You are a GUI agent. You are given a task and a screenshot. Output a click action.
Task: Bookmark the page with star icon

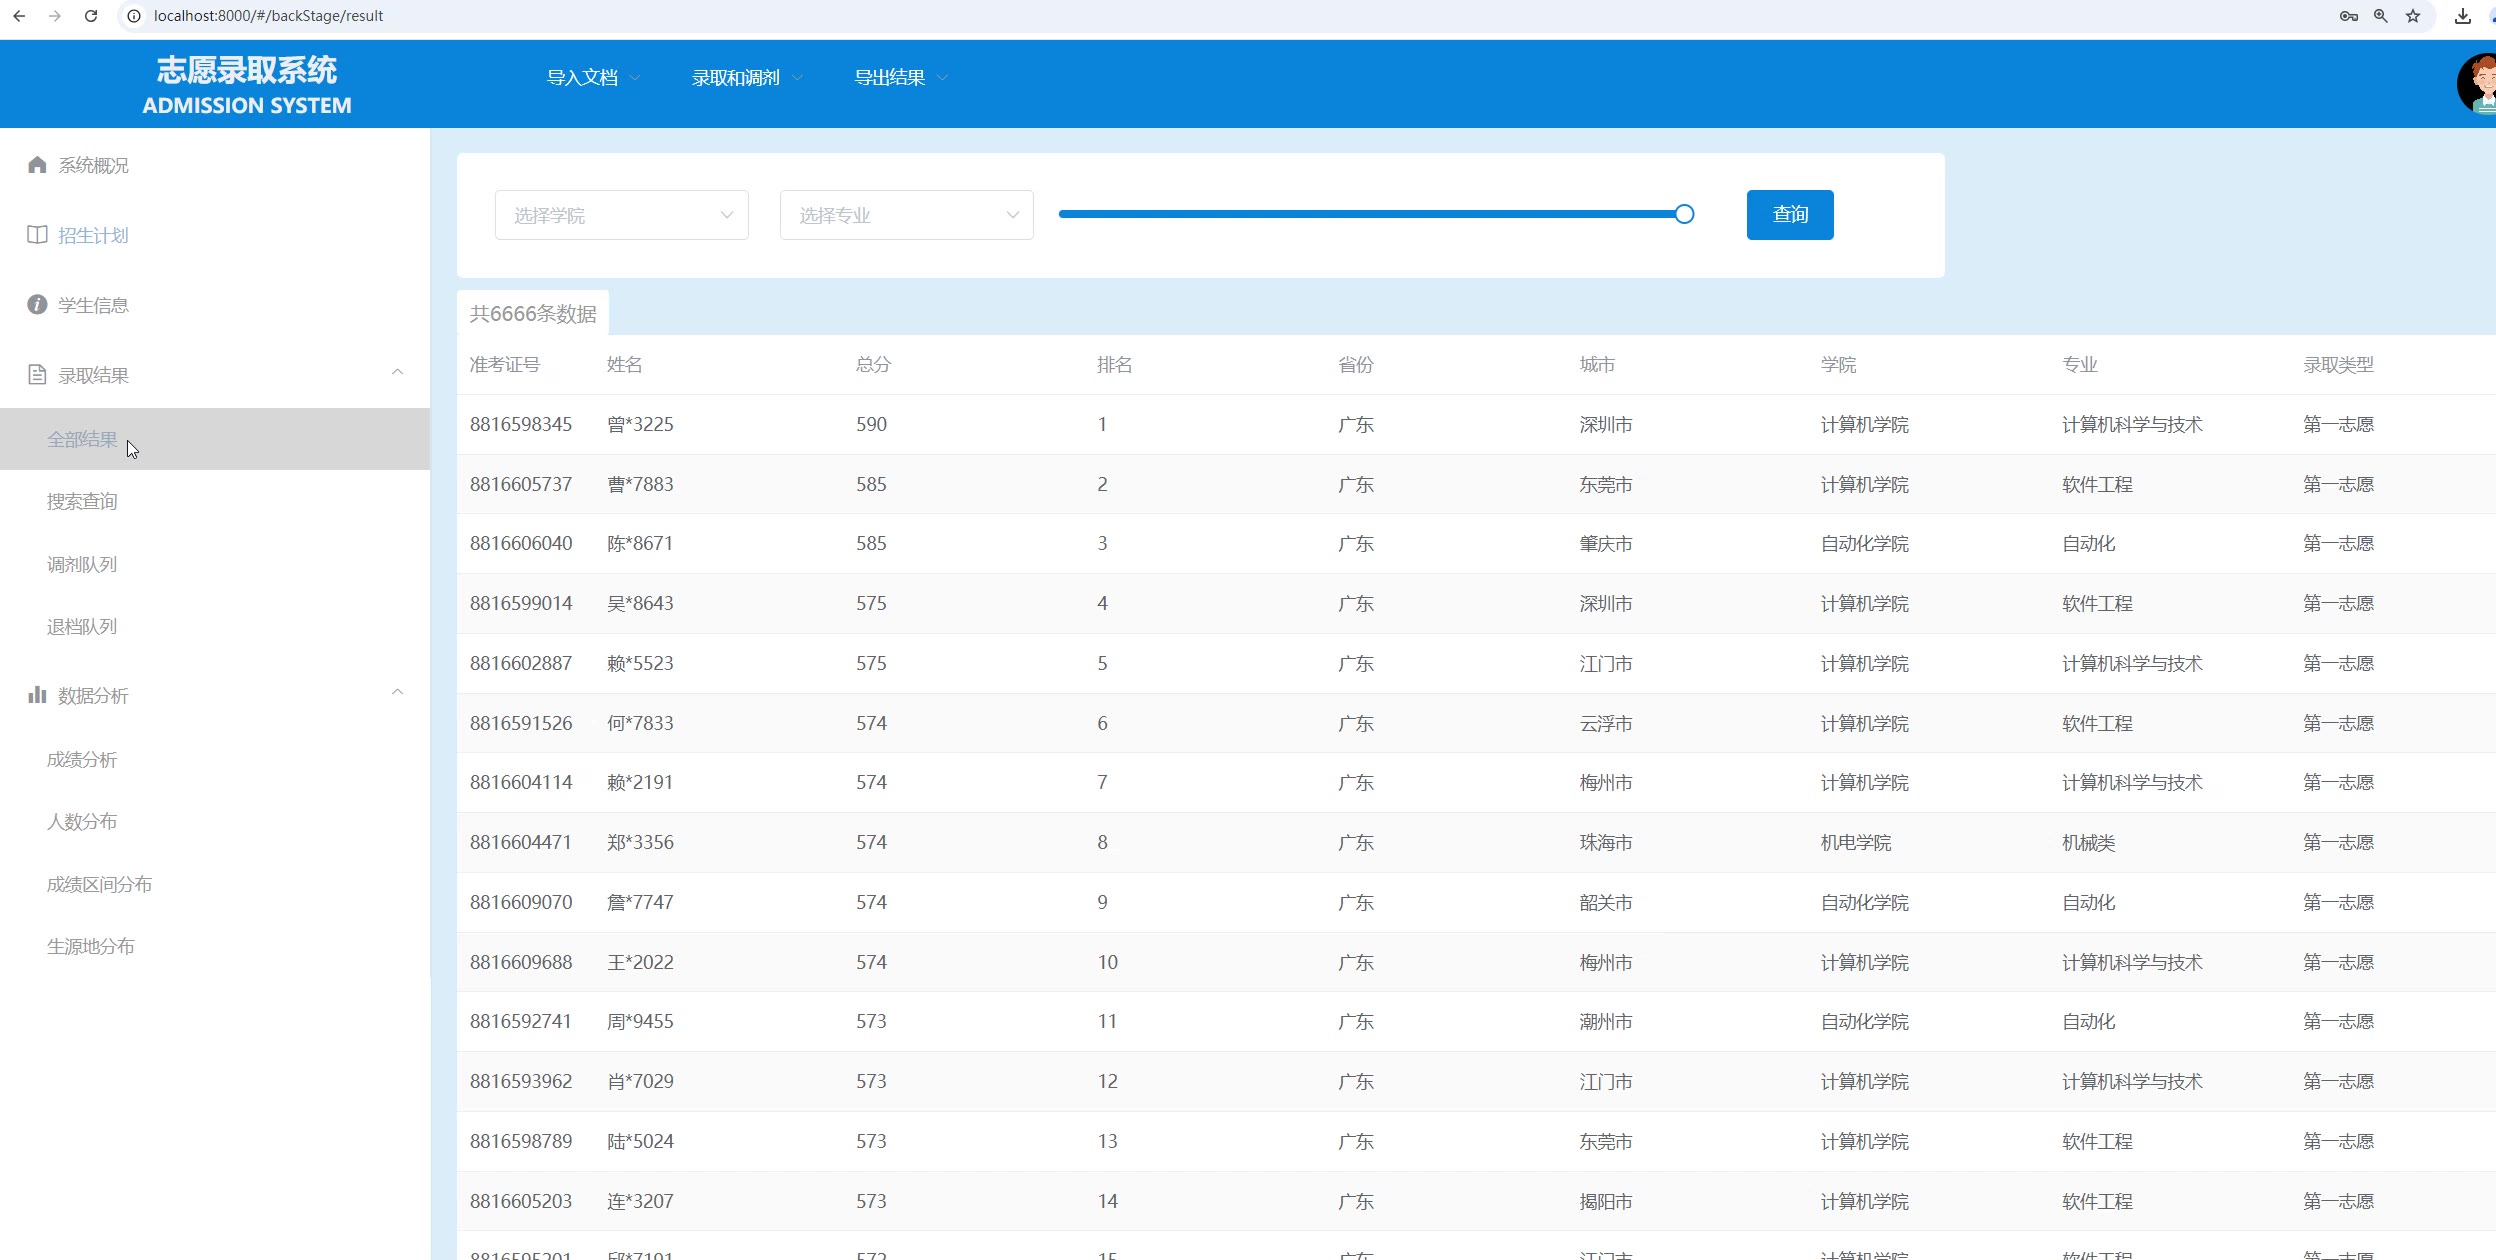tap(2413, 16)
